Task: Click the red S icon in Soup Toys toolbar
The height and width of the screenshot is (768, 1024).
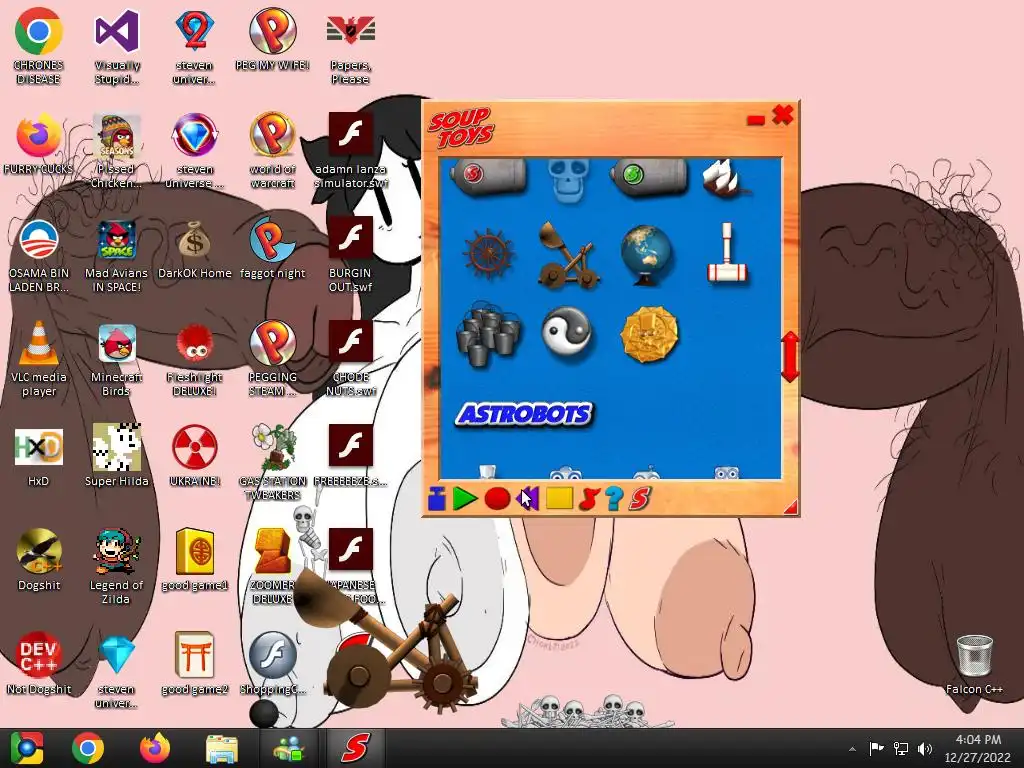Action: pyautogui.click(x=639, y=499)
